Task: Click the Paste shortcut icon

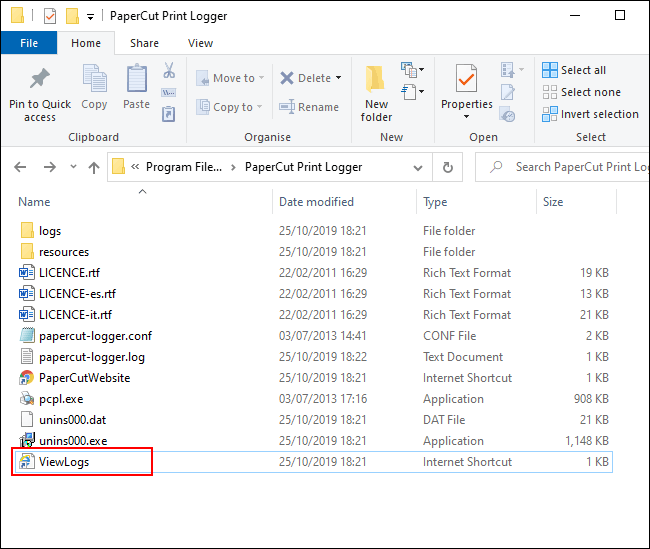Action: 168,114
